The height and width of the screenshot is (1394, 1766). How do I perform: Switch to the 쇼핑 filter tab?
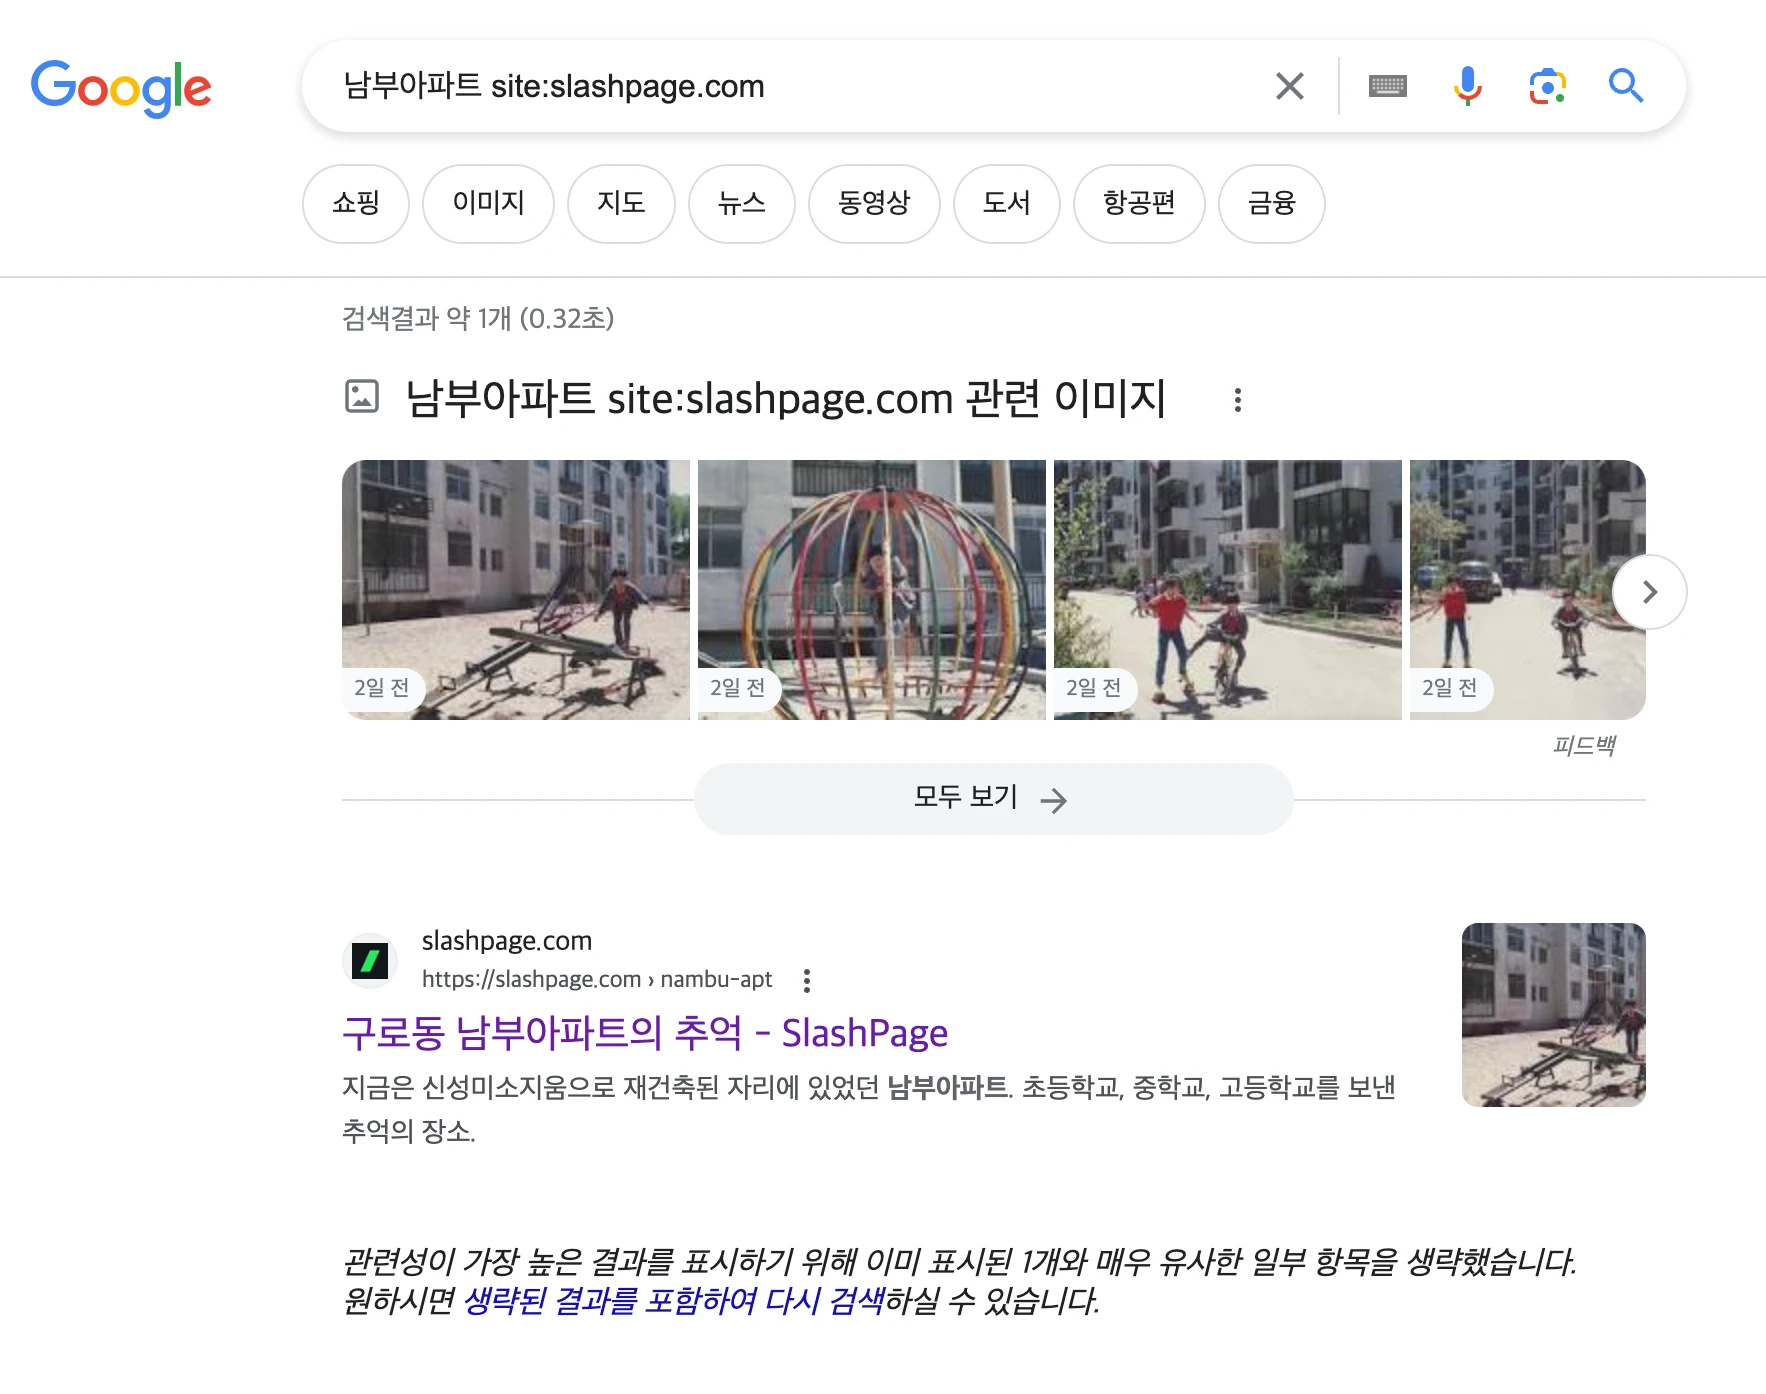click(356, 204)
